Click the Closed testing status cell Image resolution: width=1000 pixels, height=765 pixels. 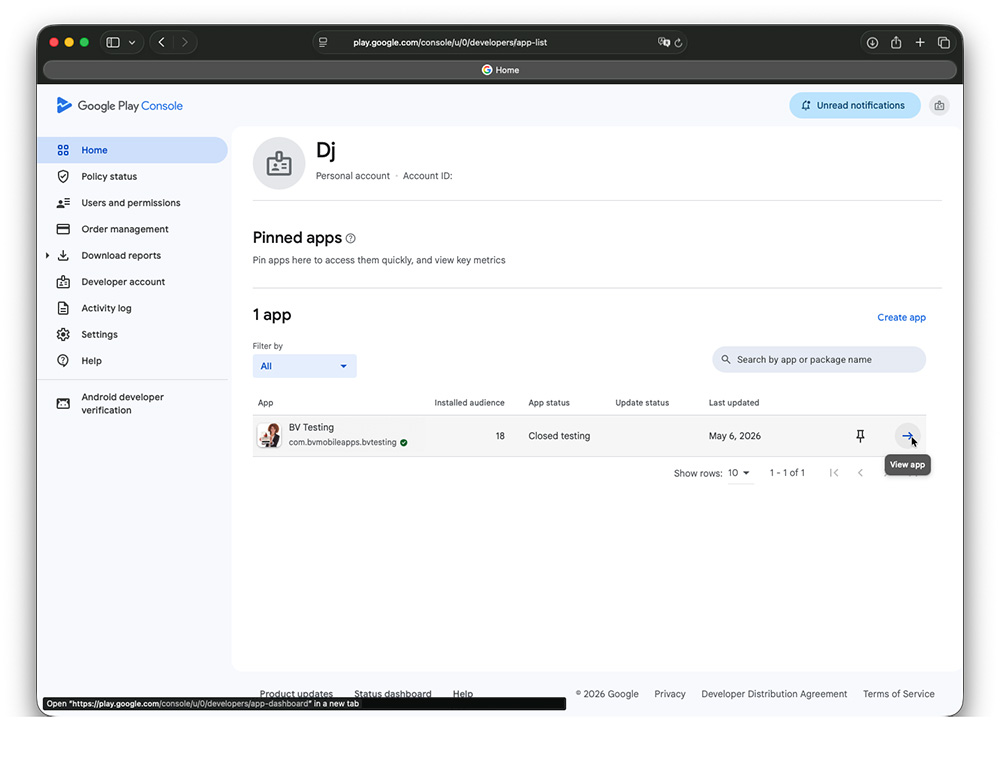tap(559, 436)
